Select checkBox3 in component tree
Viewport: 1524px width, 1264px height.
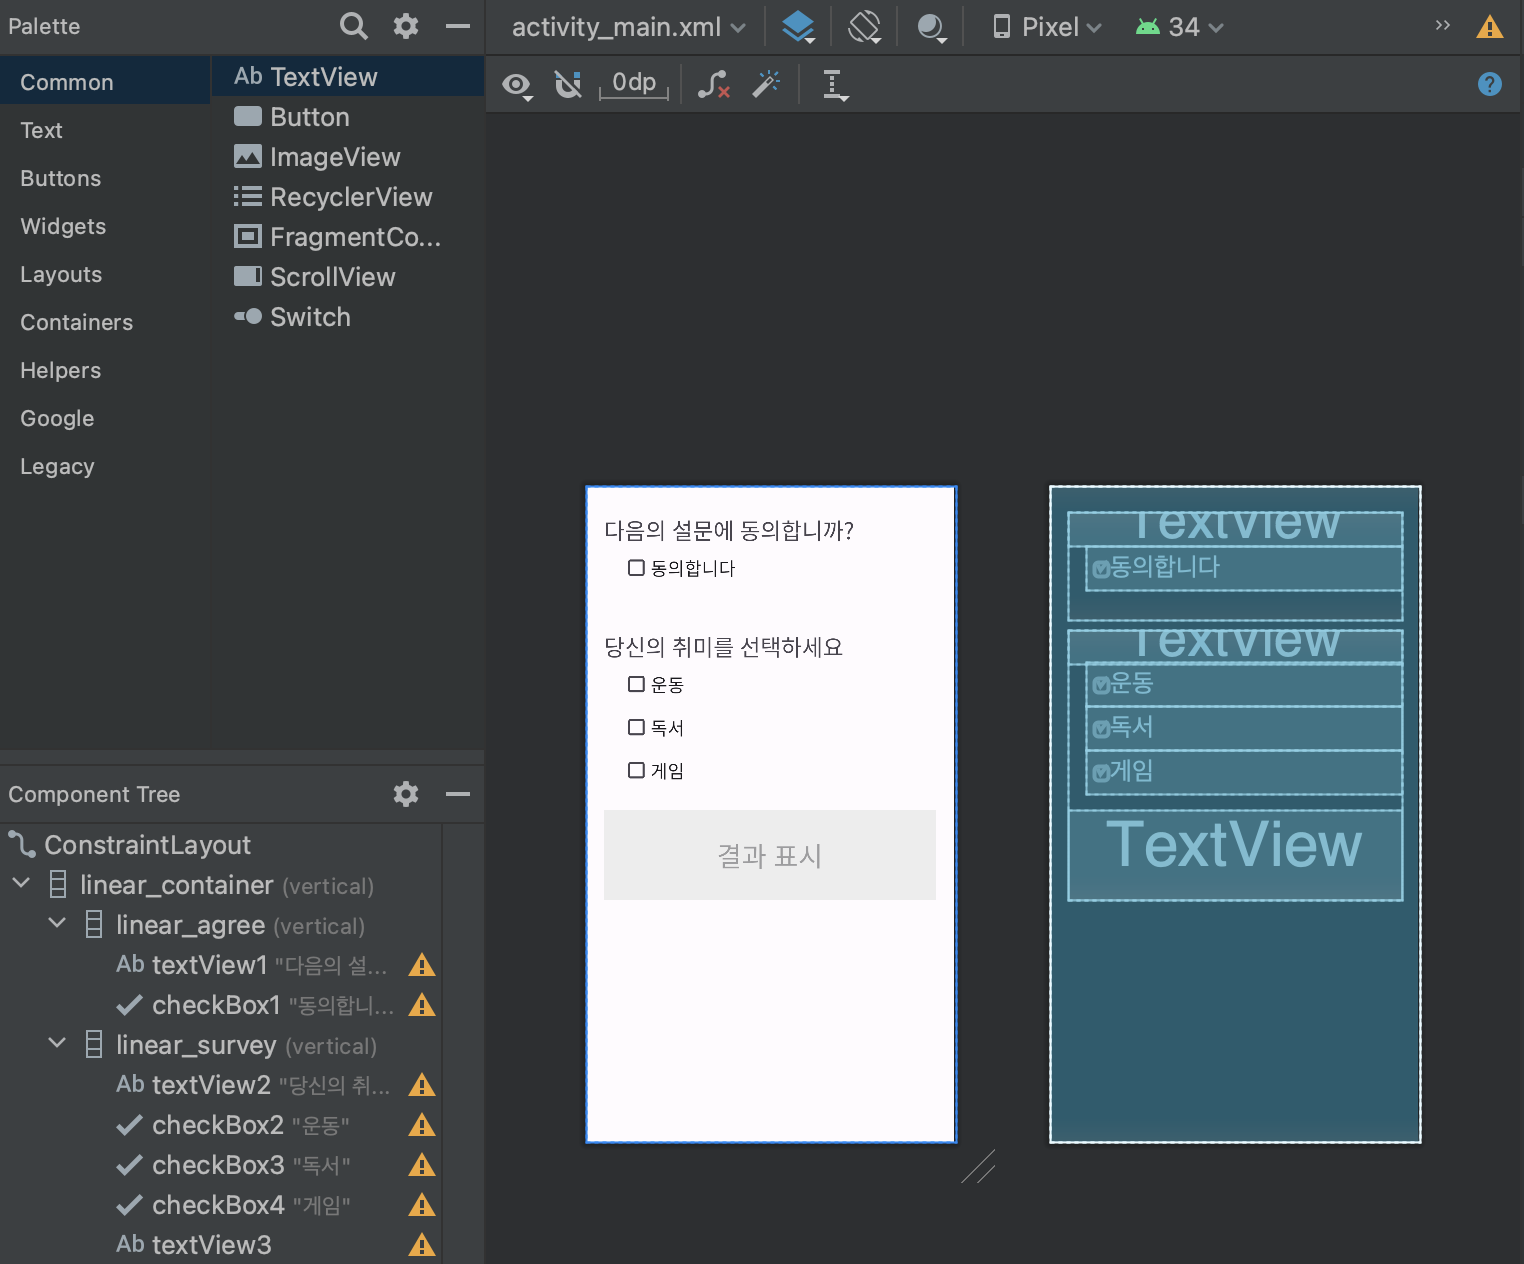pos(233,1165)
